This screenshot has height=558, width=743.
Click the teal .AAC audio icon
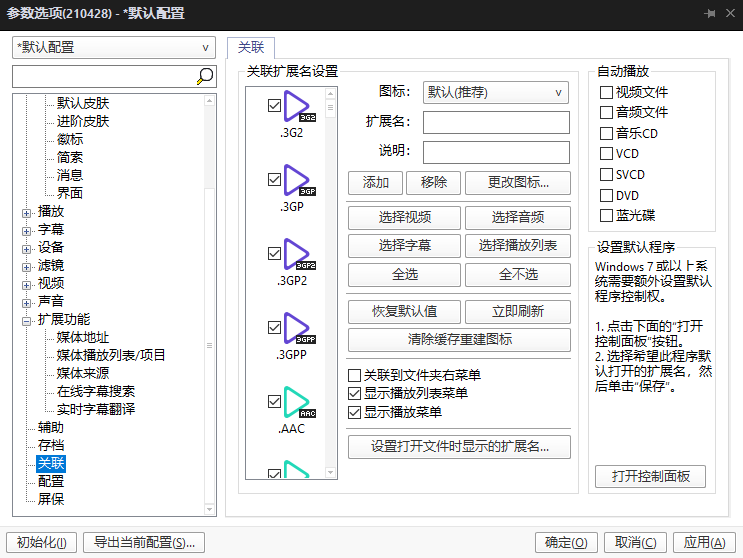(x=298, y=402)
